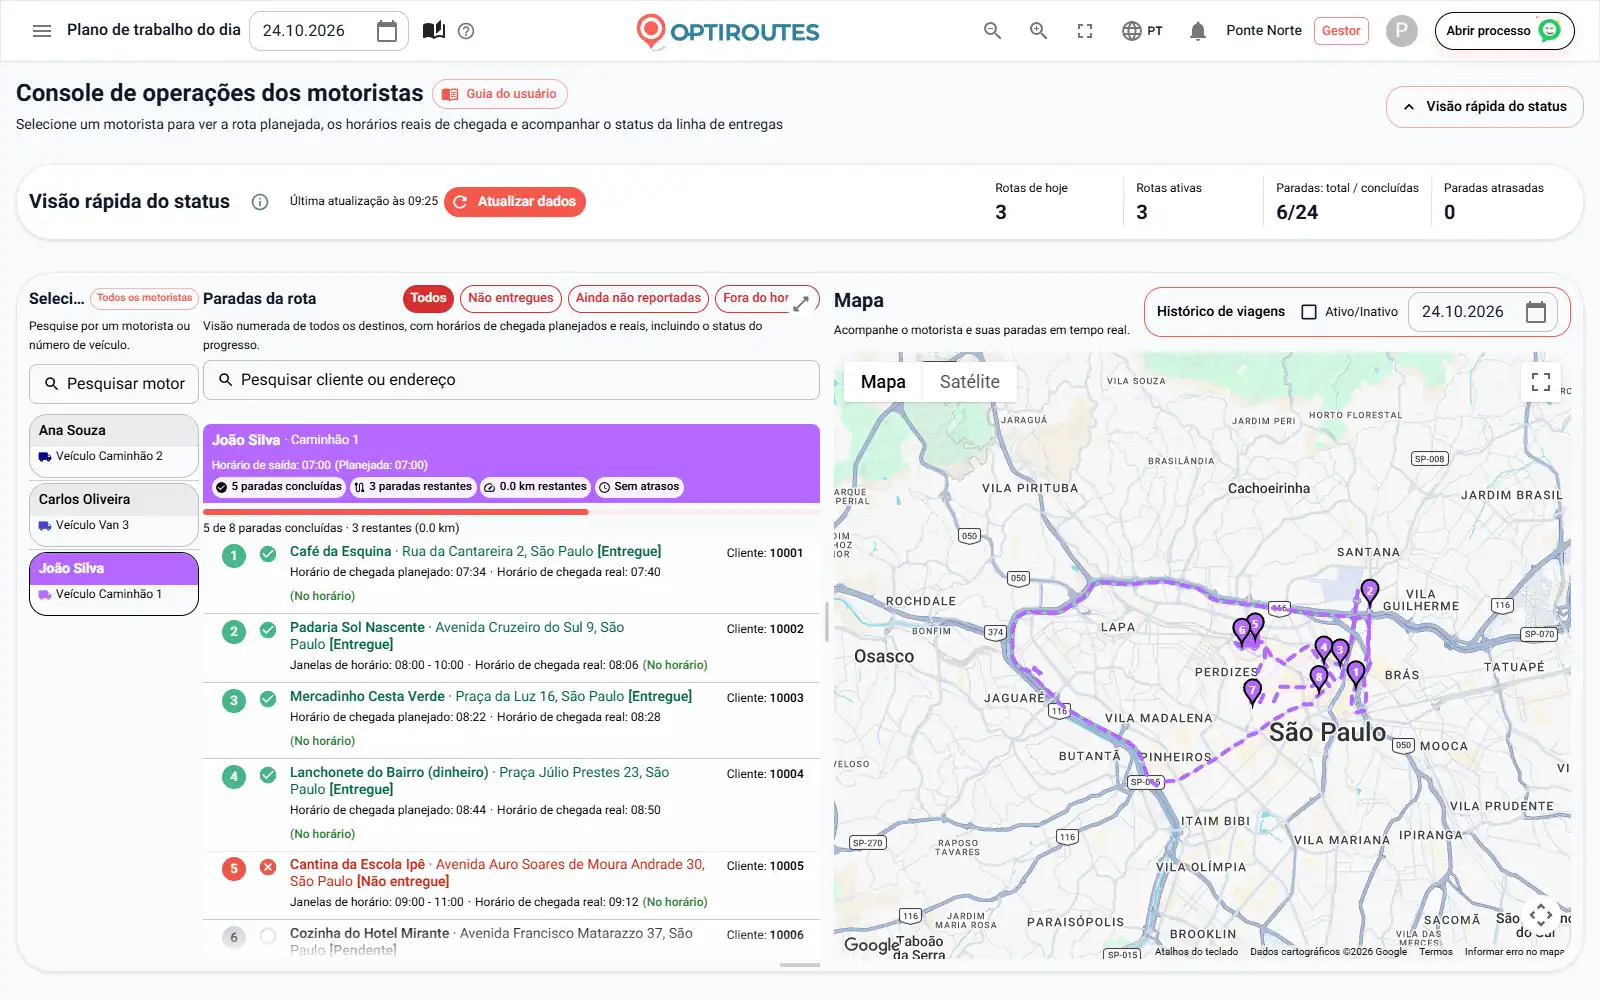This screenshot has height=1000, width=1600.
Task: Click the top date field 24.10.2026
Action: point(329,31)
